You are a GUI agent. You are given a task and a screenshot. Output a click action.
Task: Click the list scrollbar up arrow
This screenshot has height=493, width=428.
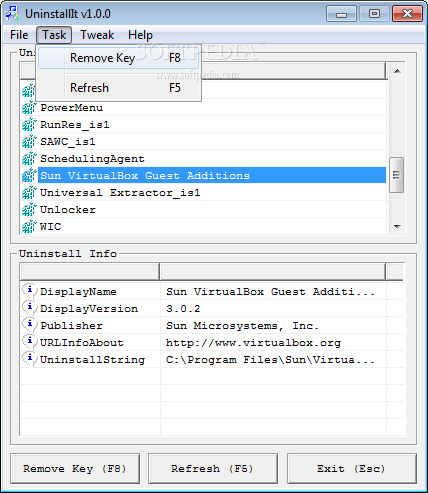point(397,71)
